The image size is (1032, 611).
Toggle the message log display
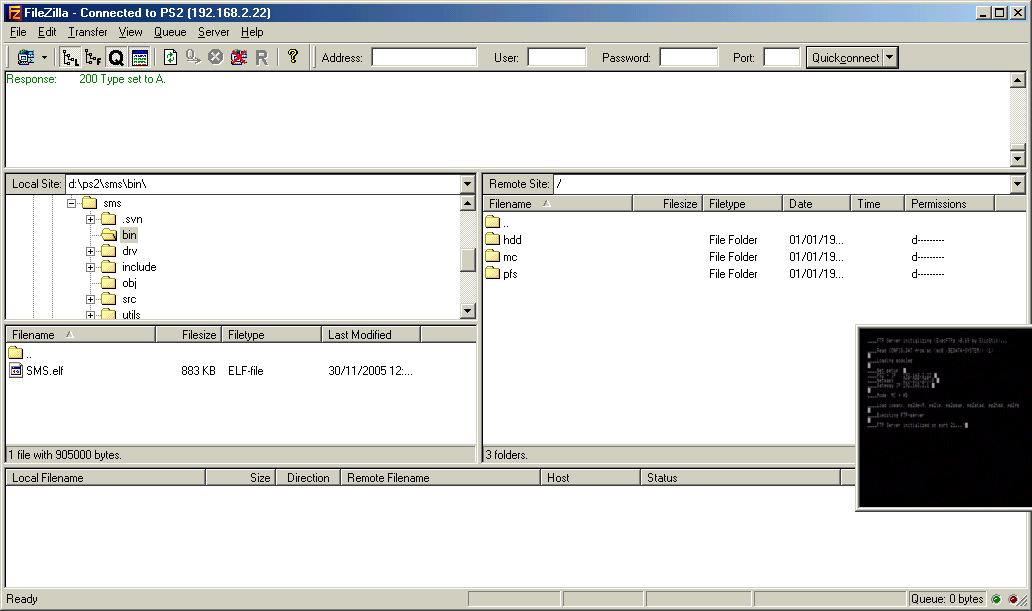click(140, 57)
